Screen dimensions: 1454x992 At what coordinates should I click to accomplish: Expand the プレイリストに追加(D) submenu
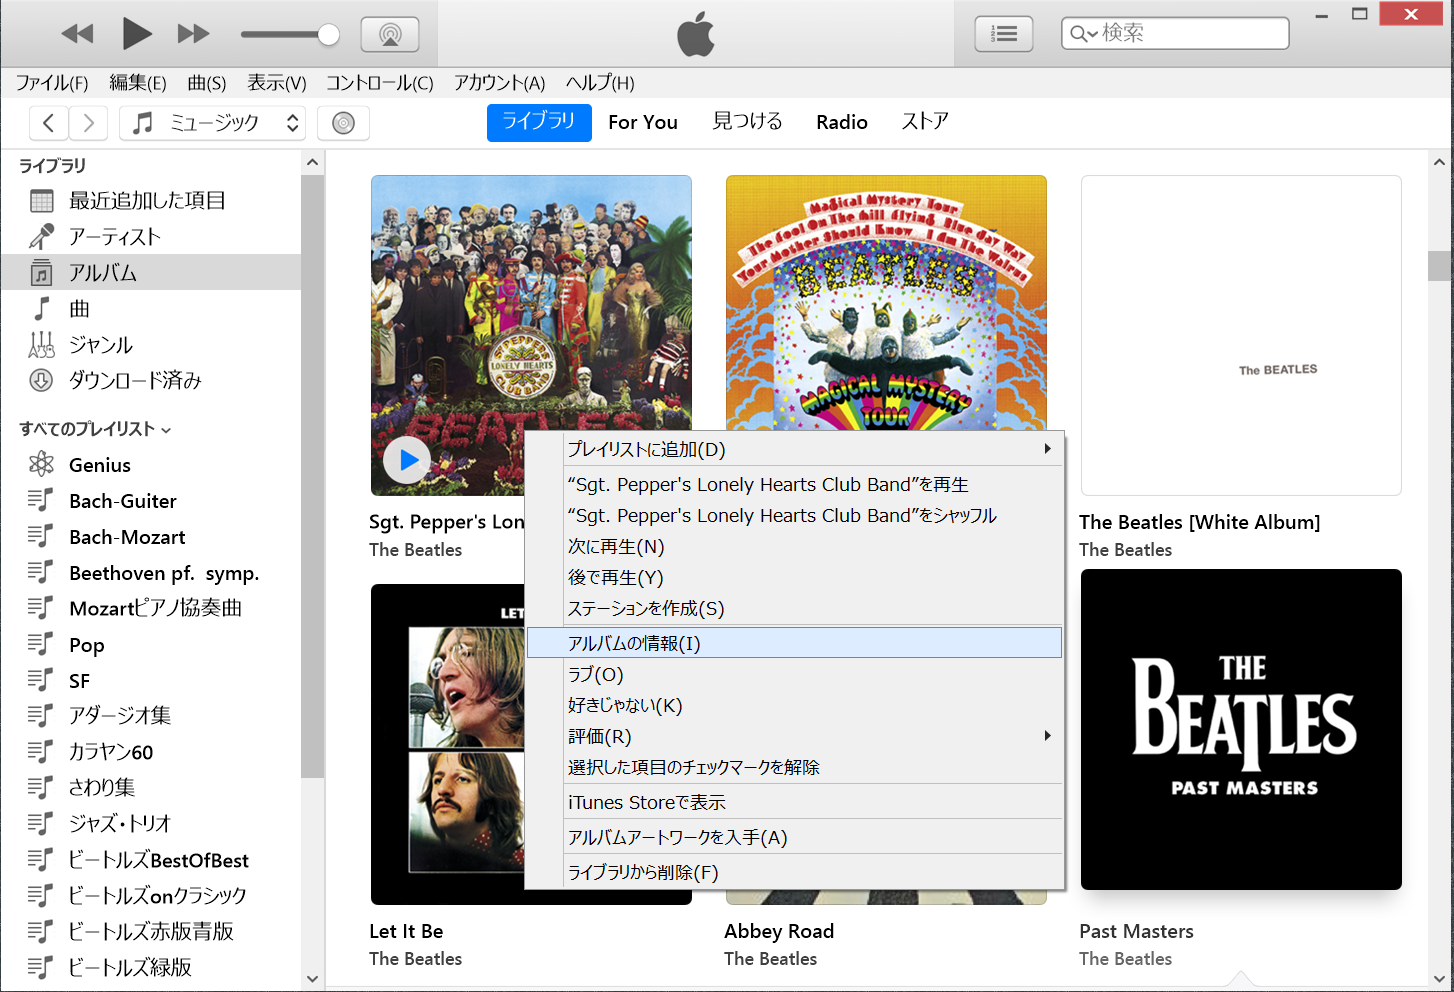pos(794,449)
